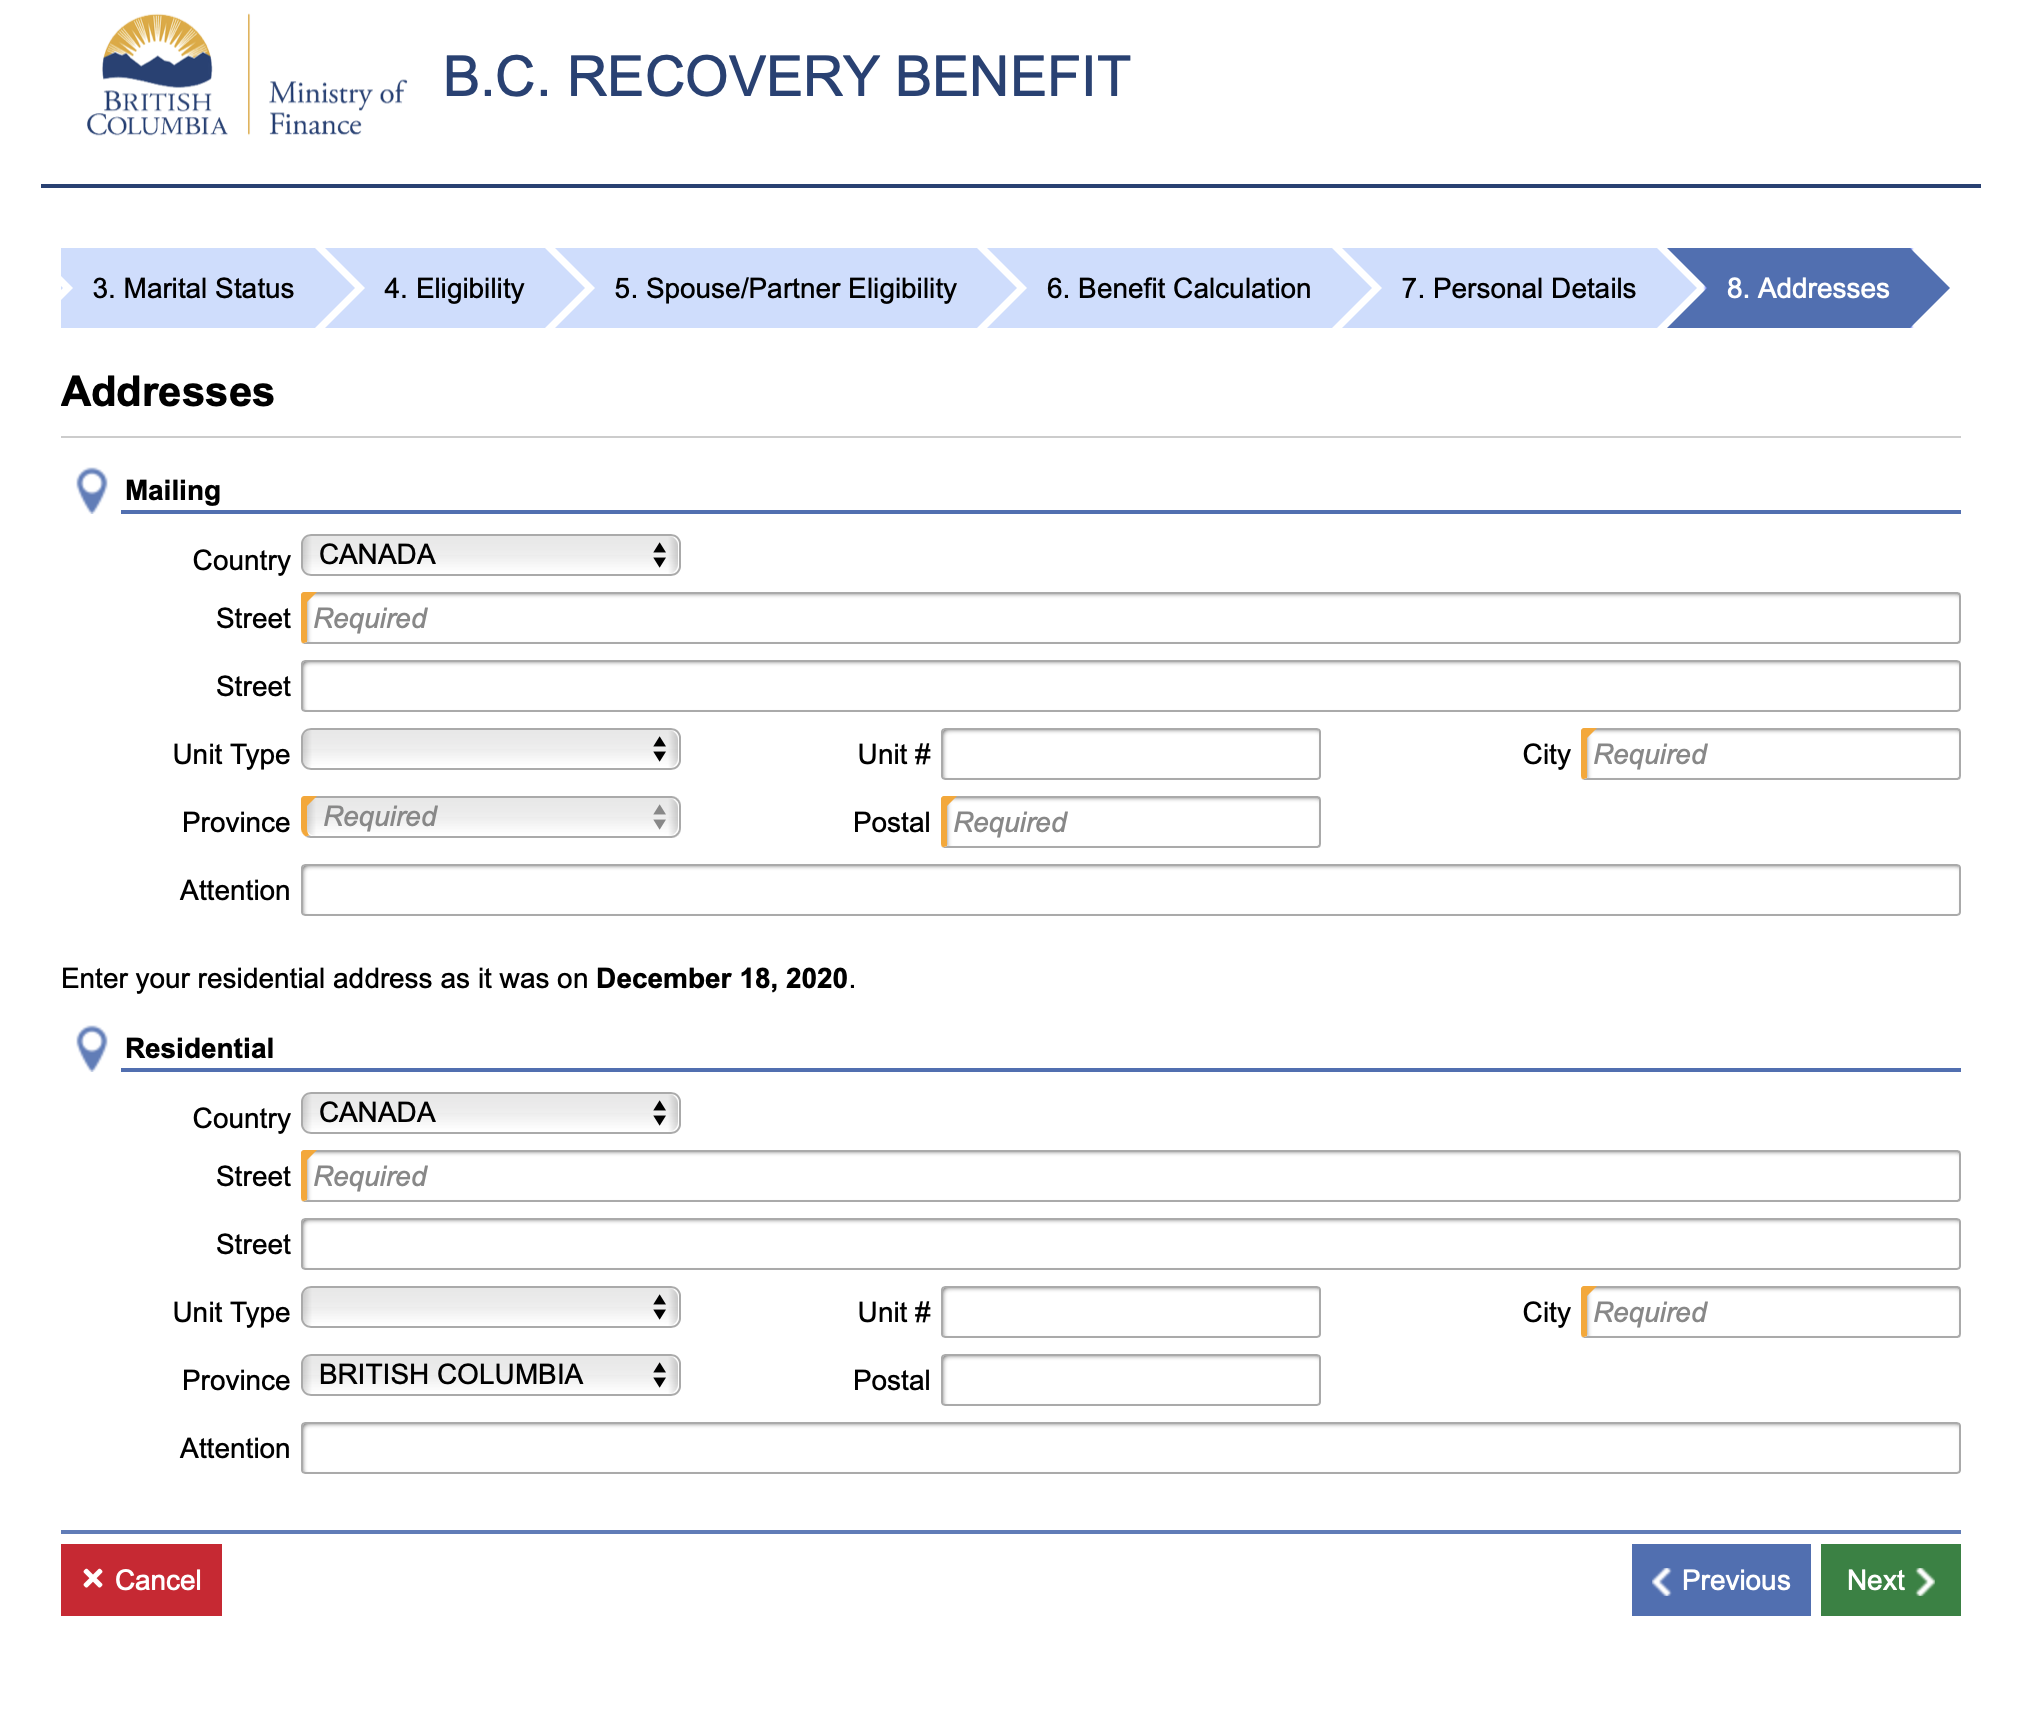Cancel the application
This screenshot has width=2021, height=1720.
(141, 1580)
